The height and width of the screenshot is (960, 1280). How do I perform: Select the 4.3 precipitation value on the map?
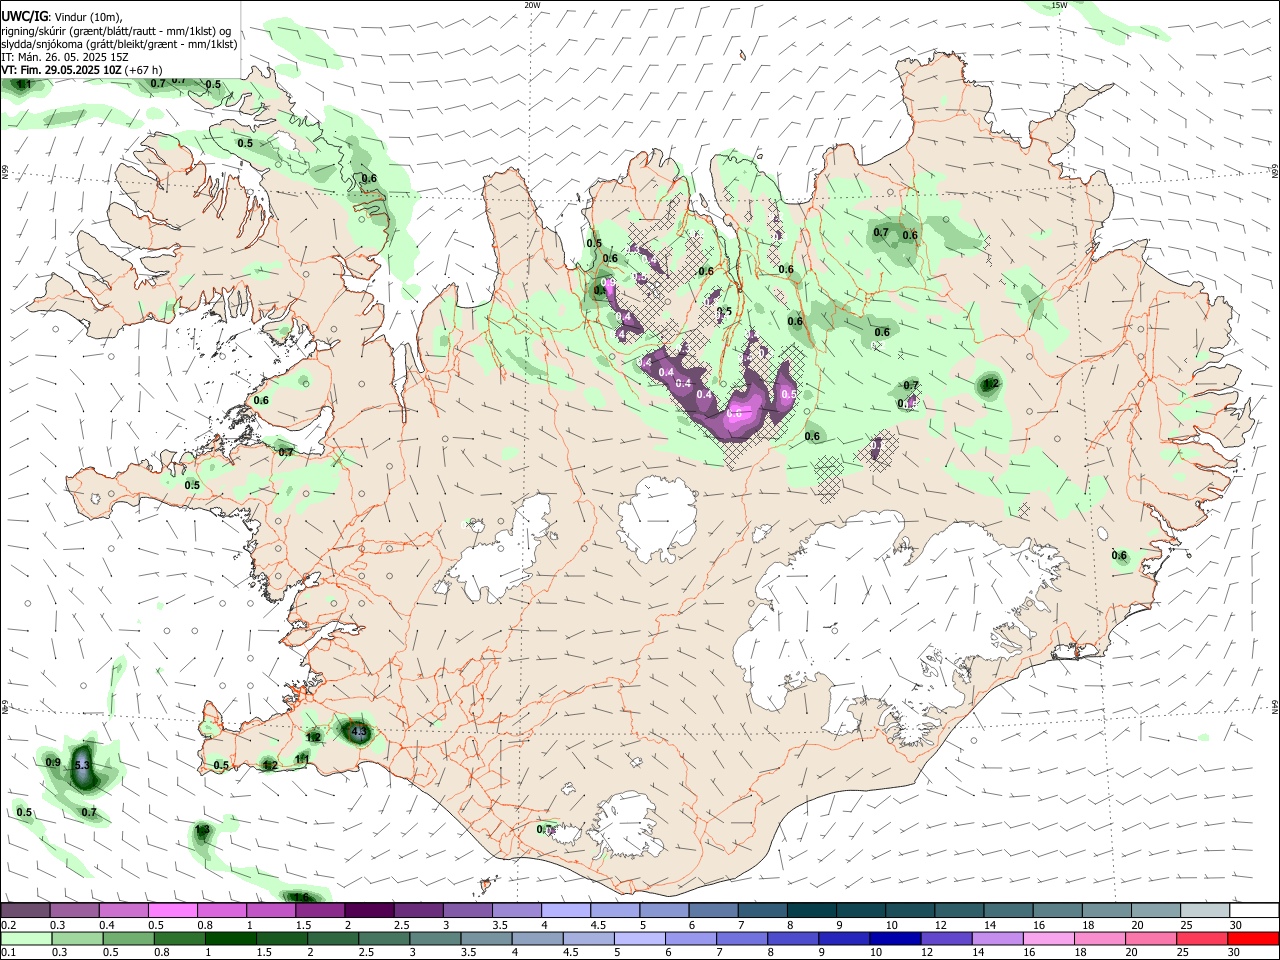pyautogui.click(x=360, y=732)
